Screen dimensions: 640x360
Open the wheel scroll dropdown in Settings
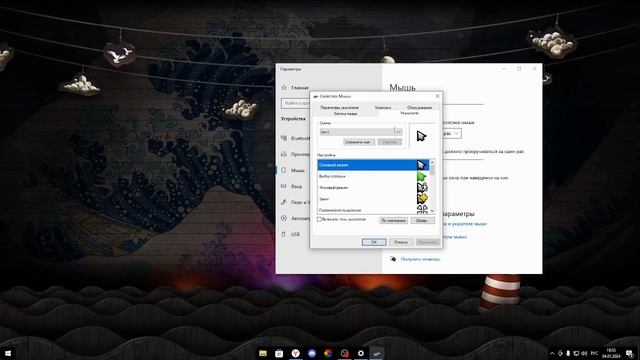click(452, 133)
